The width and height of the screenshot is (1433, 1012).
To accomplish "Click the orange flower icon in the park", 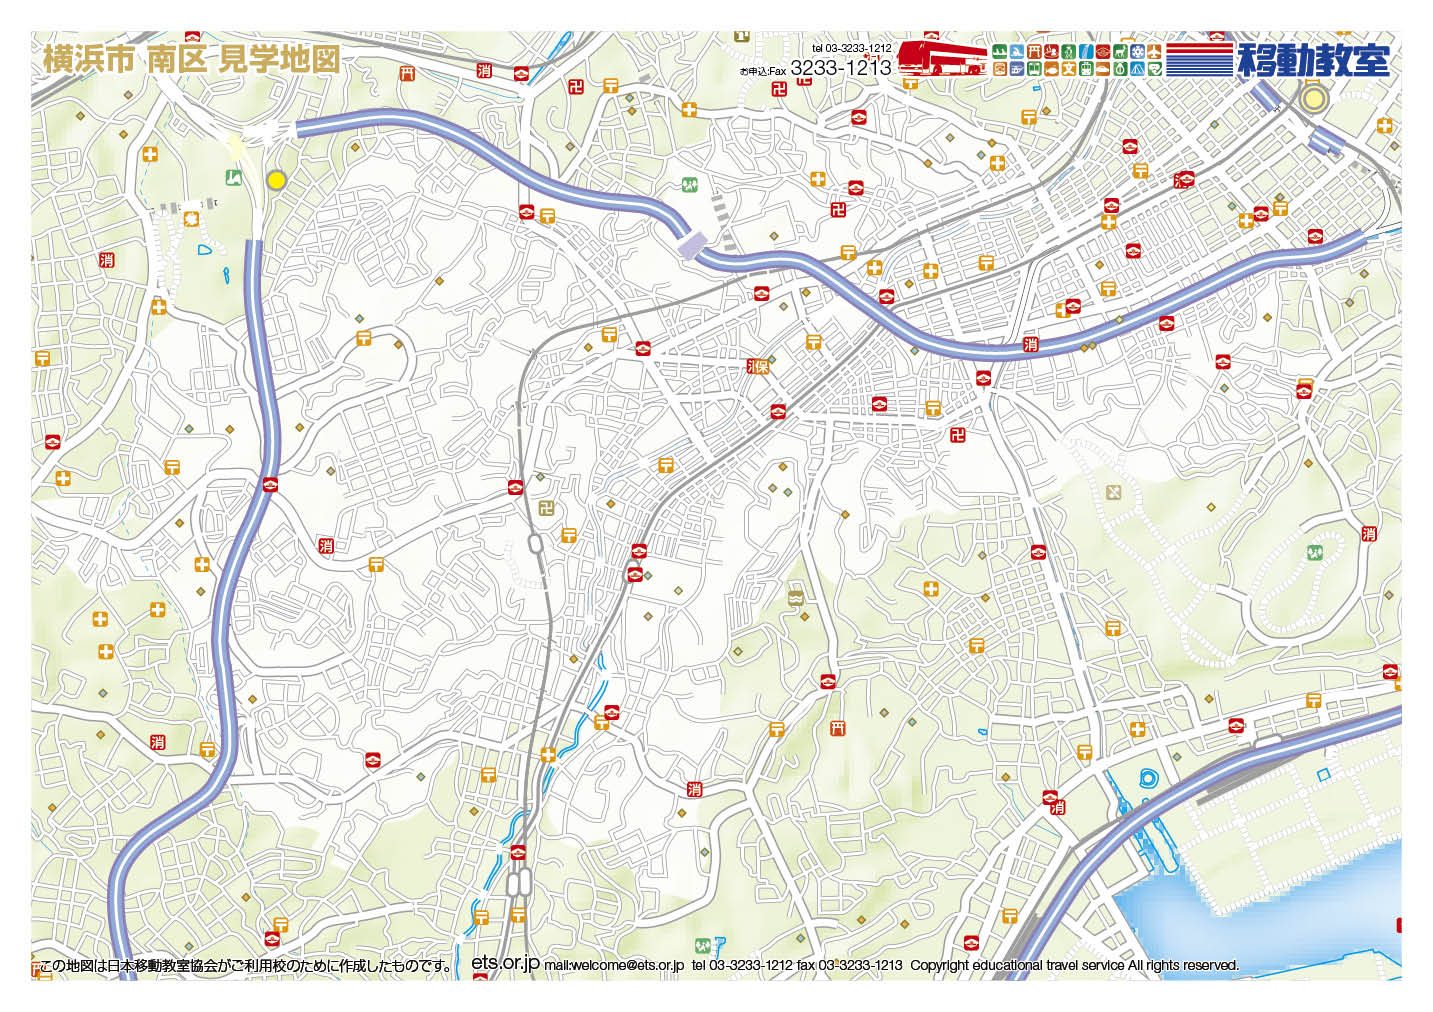I will [x=192, y=219].
